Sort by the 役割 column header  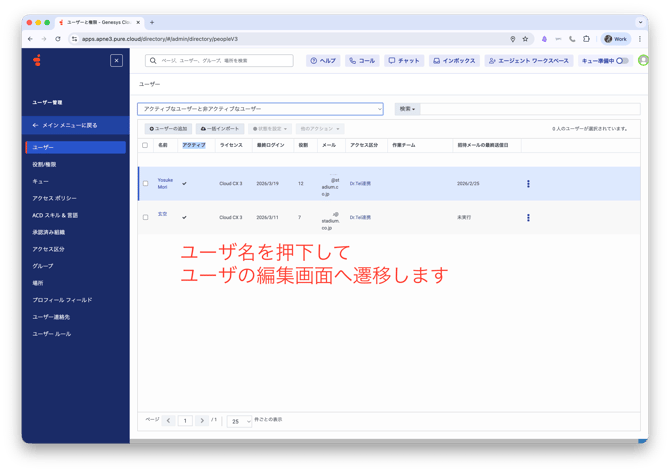(303, 145)
